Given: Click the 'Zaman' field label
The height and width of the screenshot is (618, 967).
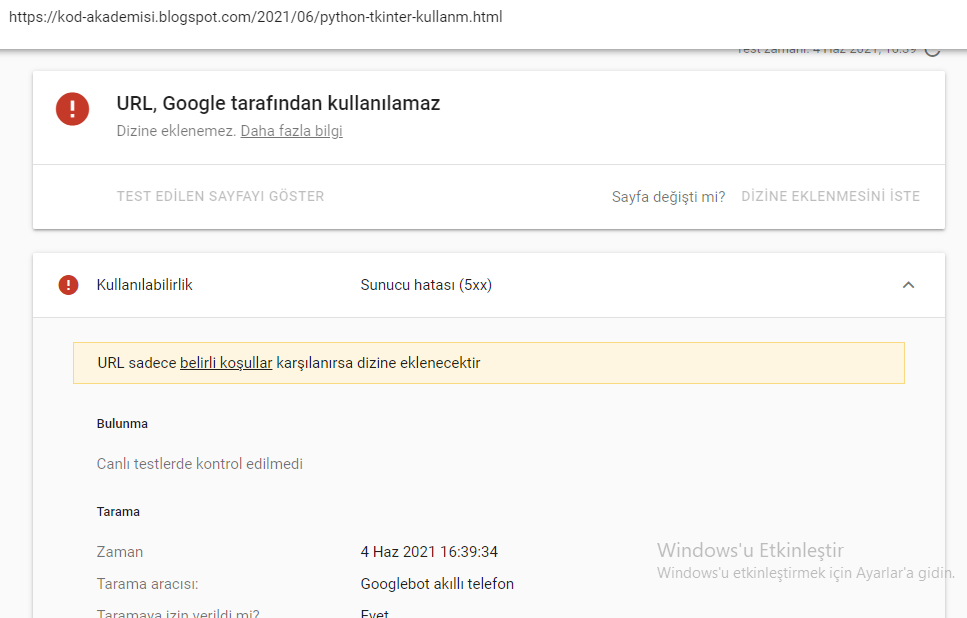Looking at the screenshot, I should coord(120,552).
